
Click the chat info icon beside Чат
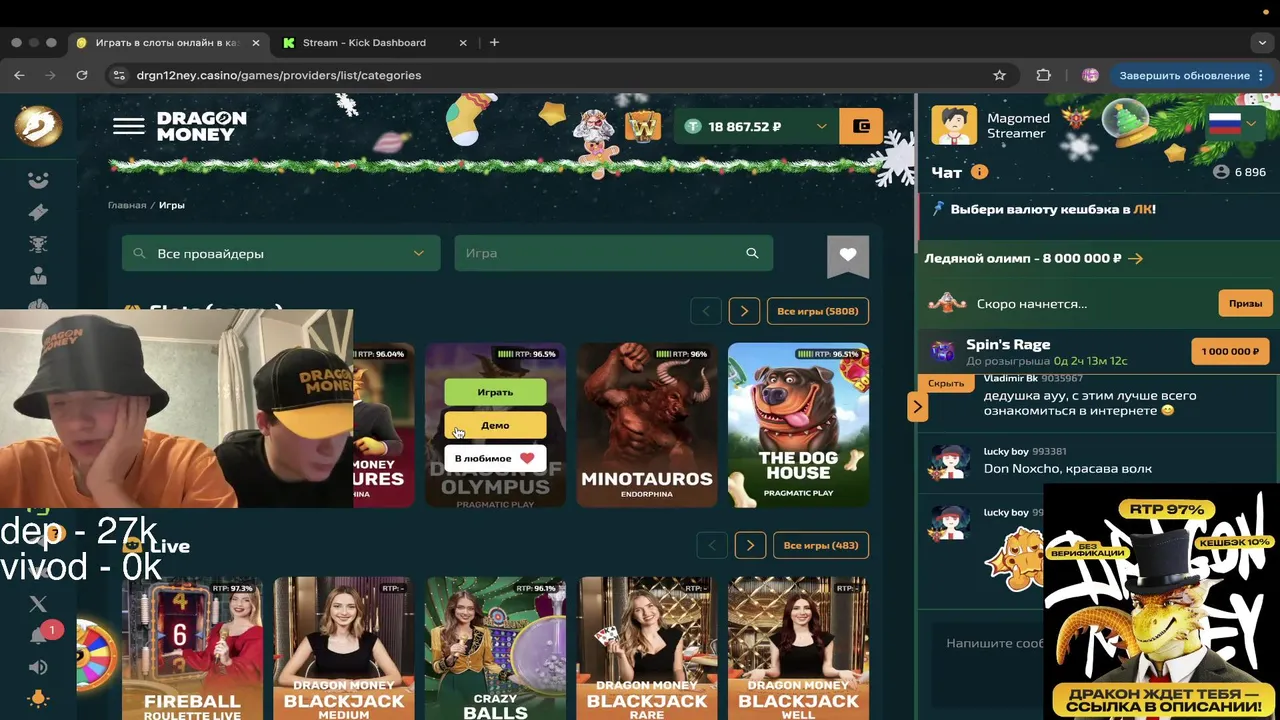979,172
